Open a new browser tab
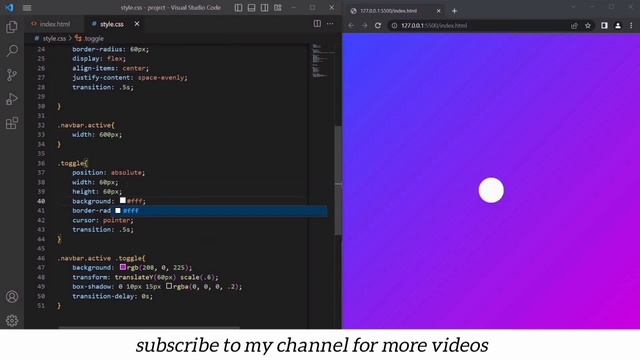Image resolution: width=640 pixels, height=360 pixels. [x=454, y=11]
